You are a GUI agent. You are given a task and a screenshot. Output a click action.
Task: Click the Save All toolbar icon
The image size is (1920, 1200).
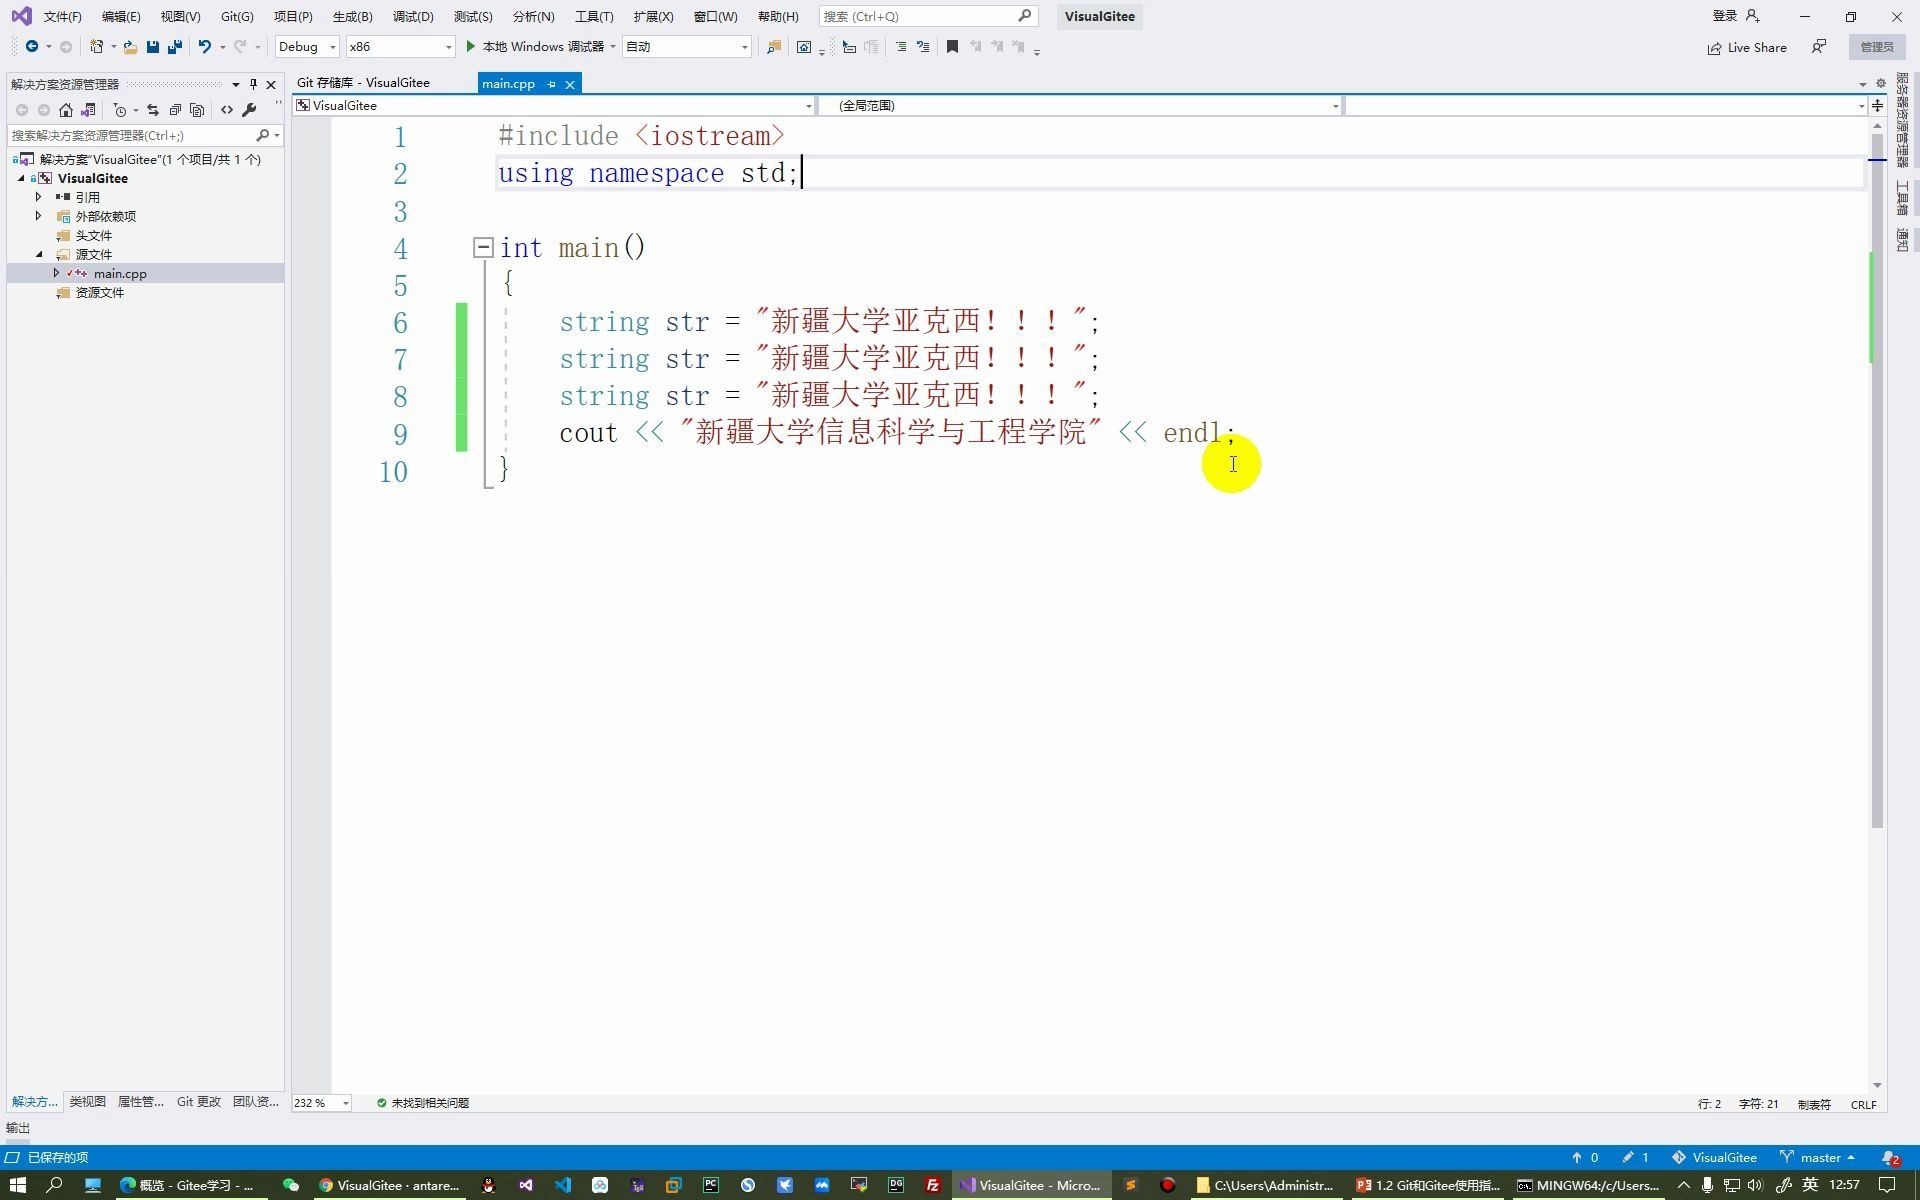(x=175, y=47)
